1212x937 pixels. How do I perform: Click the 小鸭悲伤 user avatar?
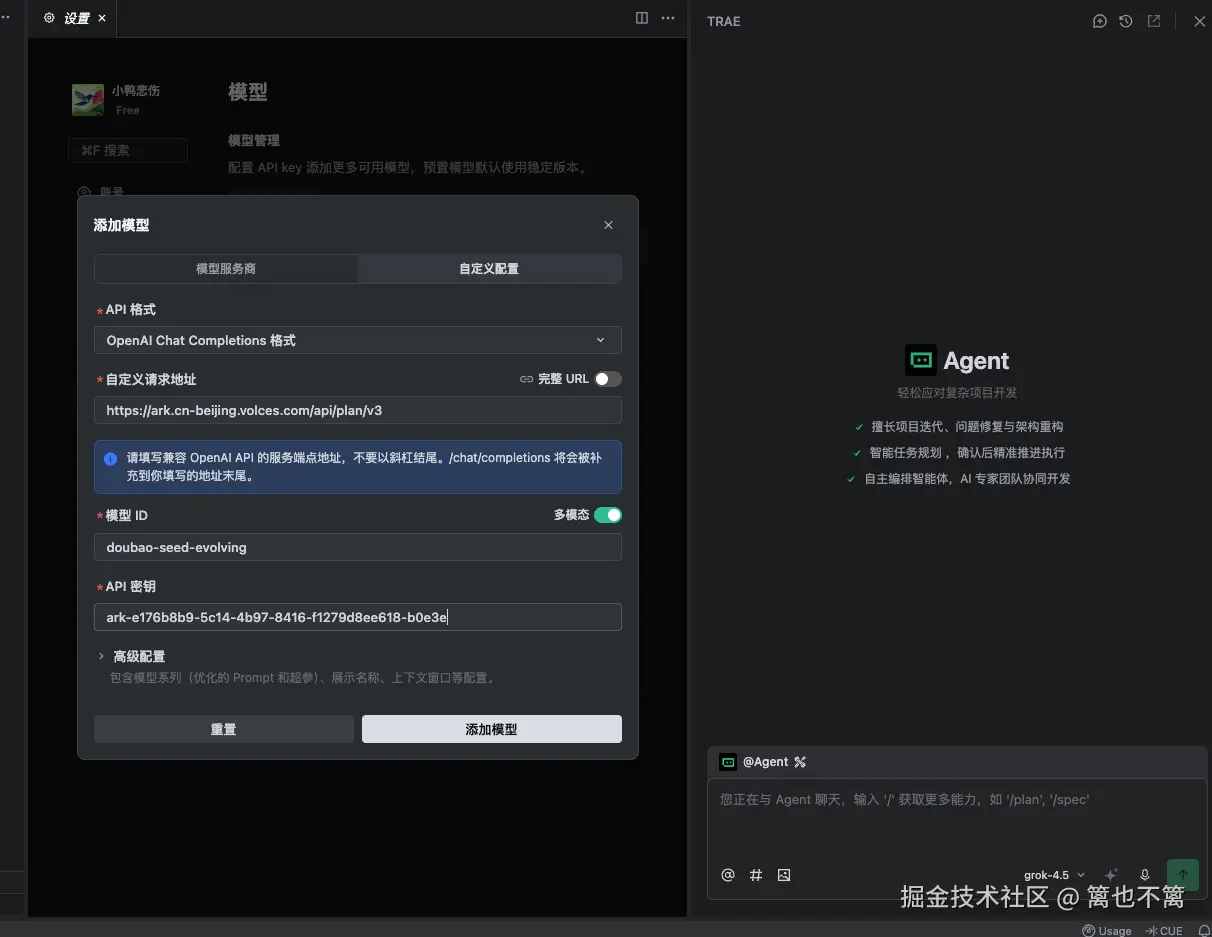point(88,100)
